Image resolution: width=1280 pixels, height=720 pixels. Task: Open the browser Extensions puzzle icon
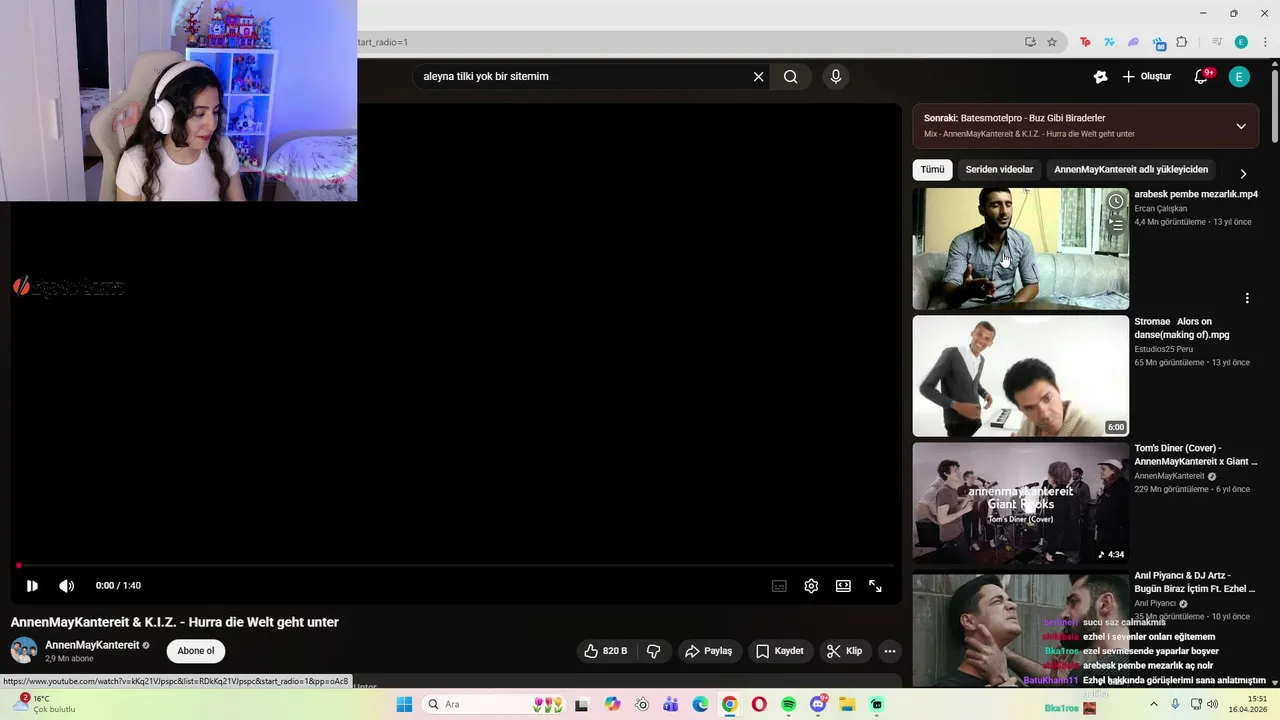coord(1181,42)
